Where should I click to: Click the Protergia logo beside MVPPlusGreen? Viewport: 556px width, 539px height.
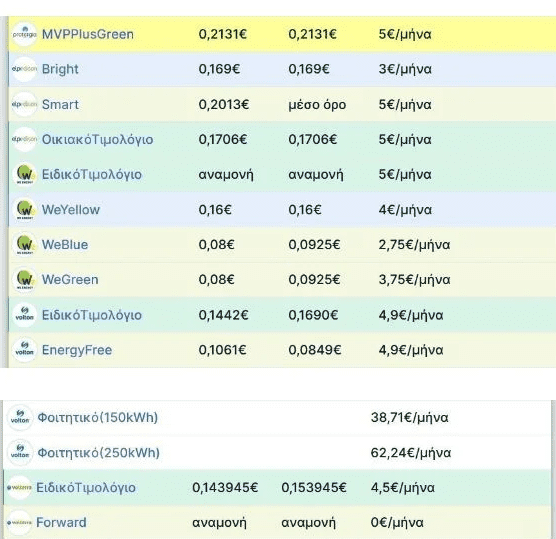pos(24,34)
